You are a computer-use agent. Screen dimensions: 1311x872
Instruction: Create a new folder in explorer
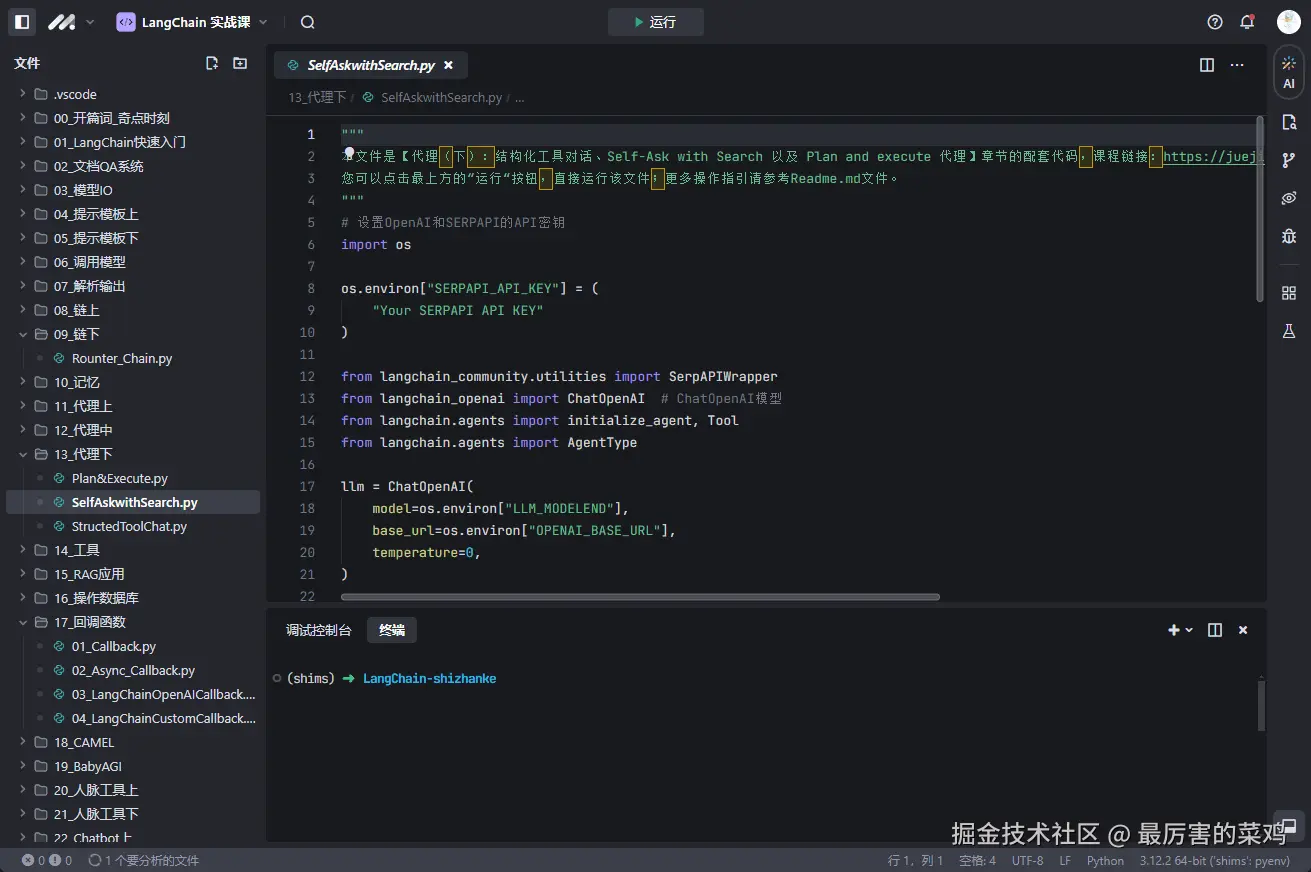tap(240, 63)
